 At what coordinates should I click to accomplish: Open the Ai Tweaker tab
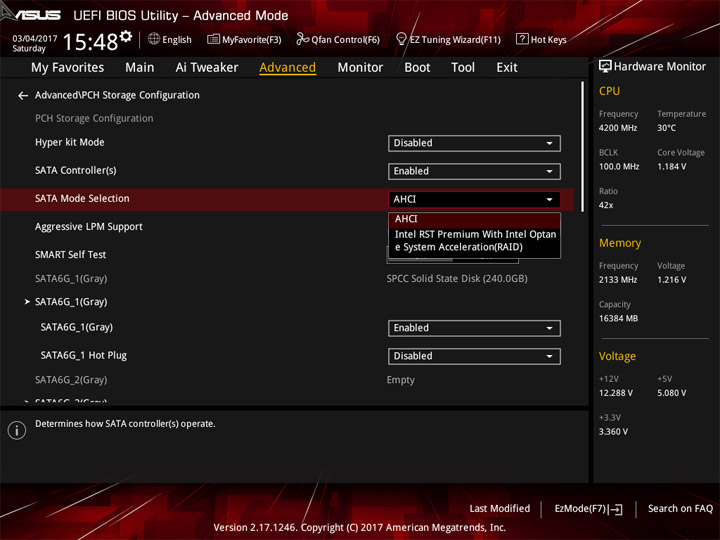[207, 68]
